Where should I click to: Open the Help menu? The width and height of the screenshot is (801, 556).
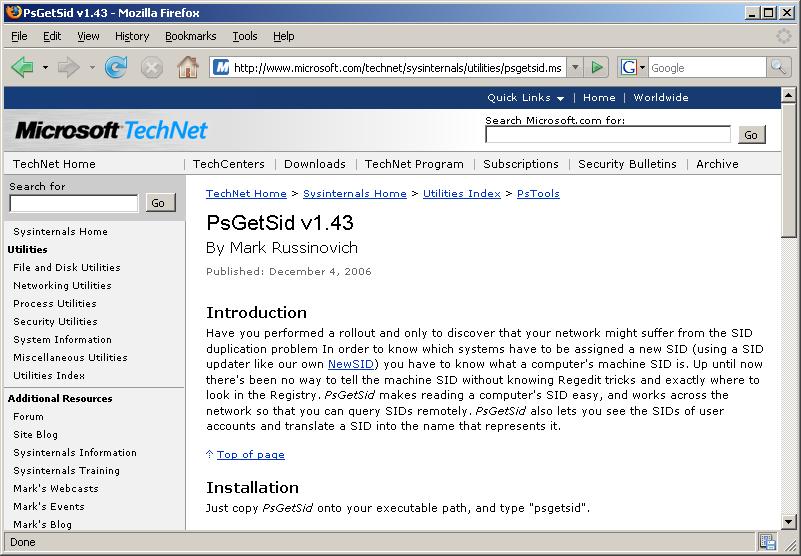284,36
